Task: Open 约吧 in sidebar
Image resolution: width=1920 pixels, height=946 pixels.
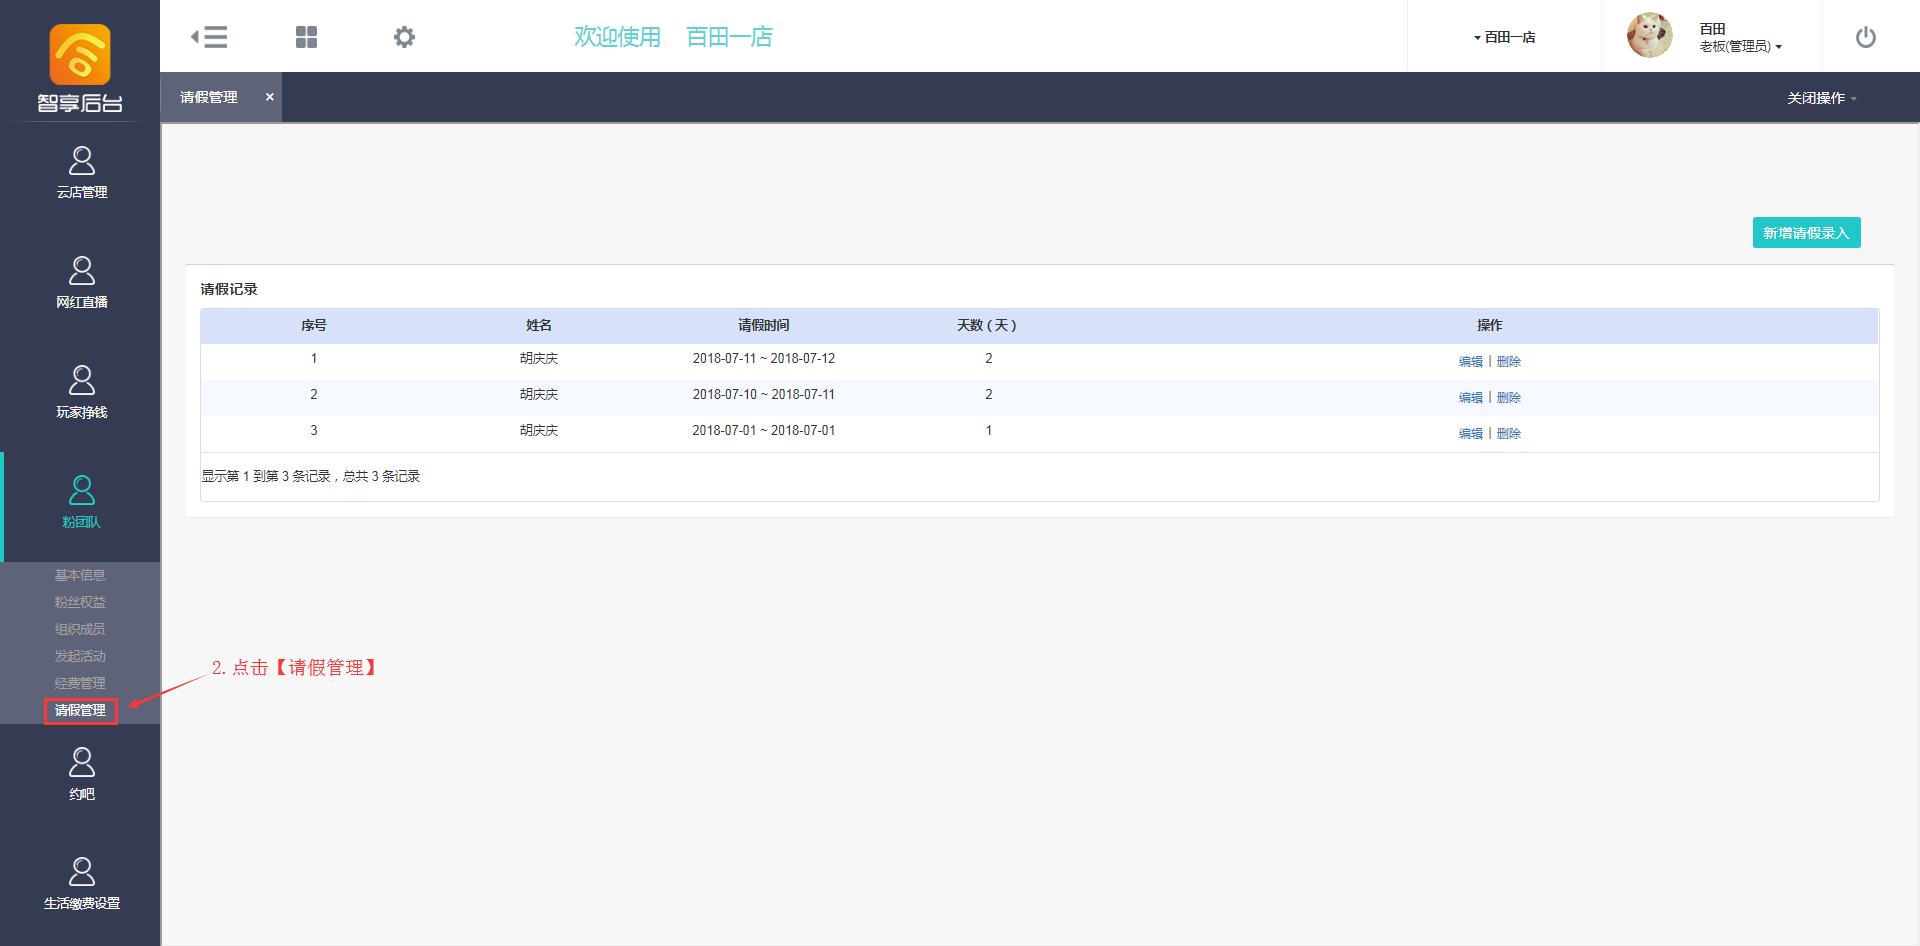Action: (x=81, y=775)
